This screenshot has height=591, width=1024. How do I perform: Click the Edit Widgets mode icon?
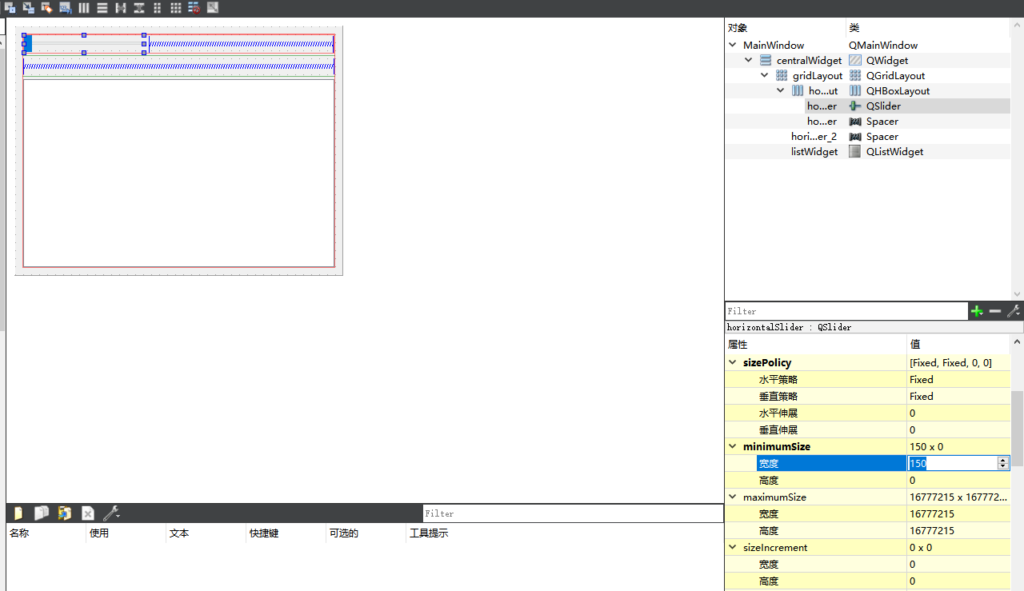point(10,8)
